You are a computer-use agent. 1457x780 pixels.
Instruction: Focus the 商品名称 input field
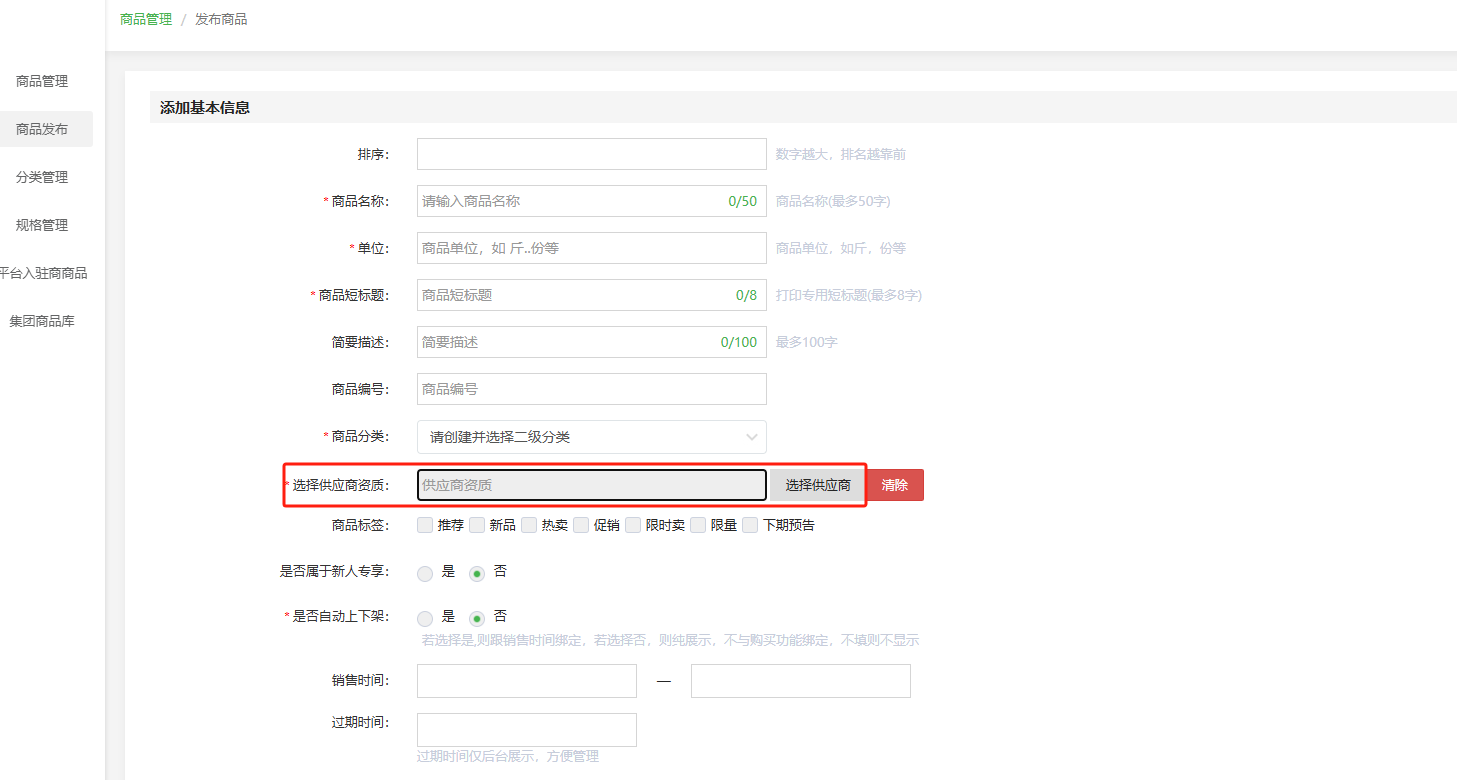[x=570, y=201]
